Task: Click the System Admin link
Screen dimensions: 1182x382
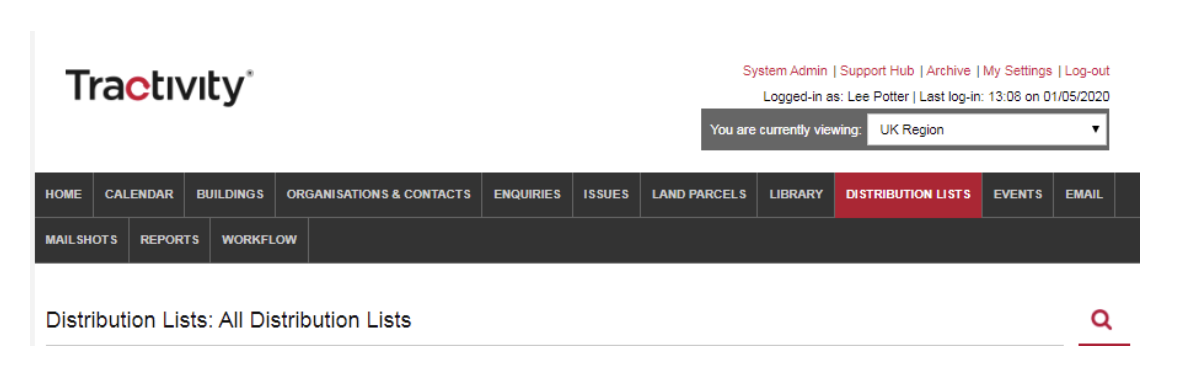Action: click(x=785, y=71)
